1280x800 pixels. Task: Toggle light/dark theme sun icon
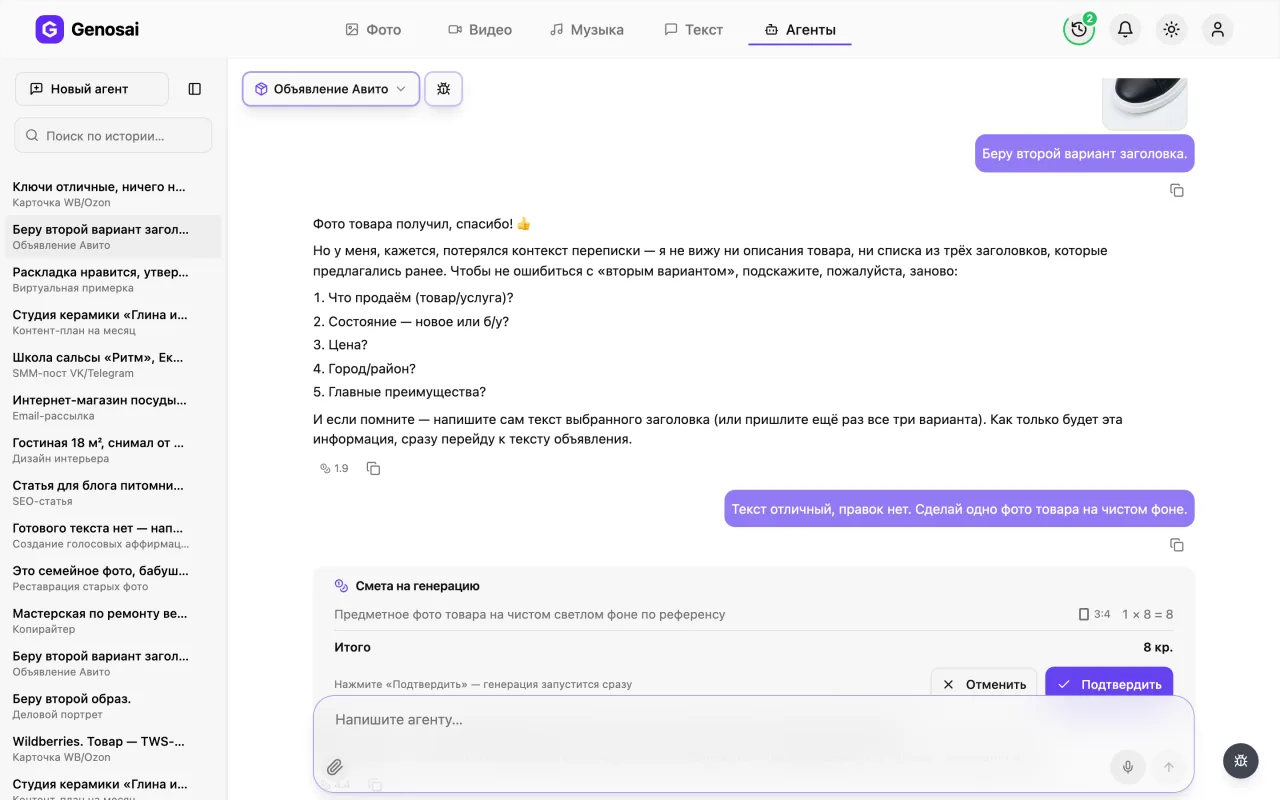(1172, 29)
